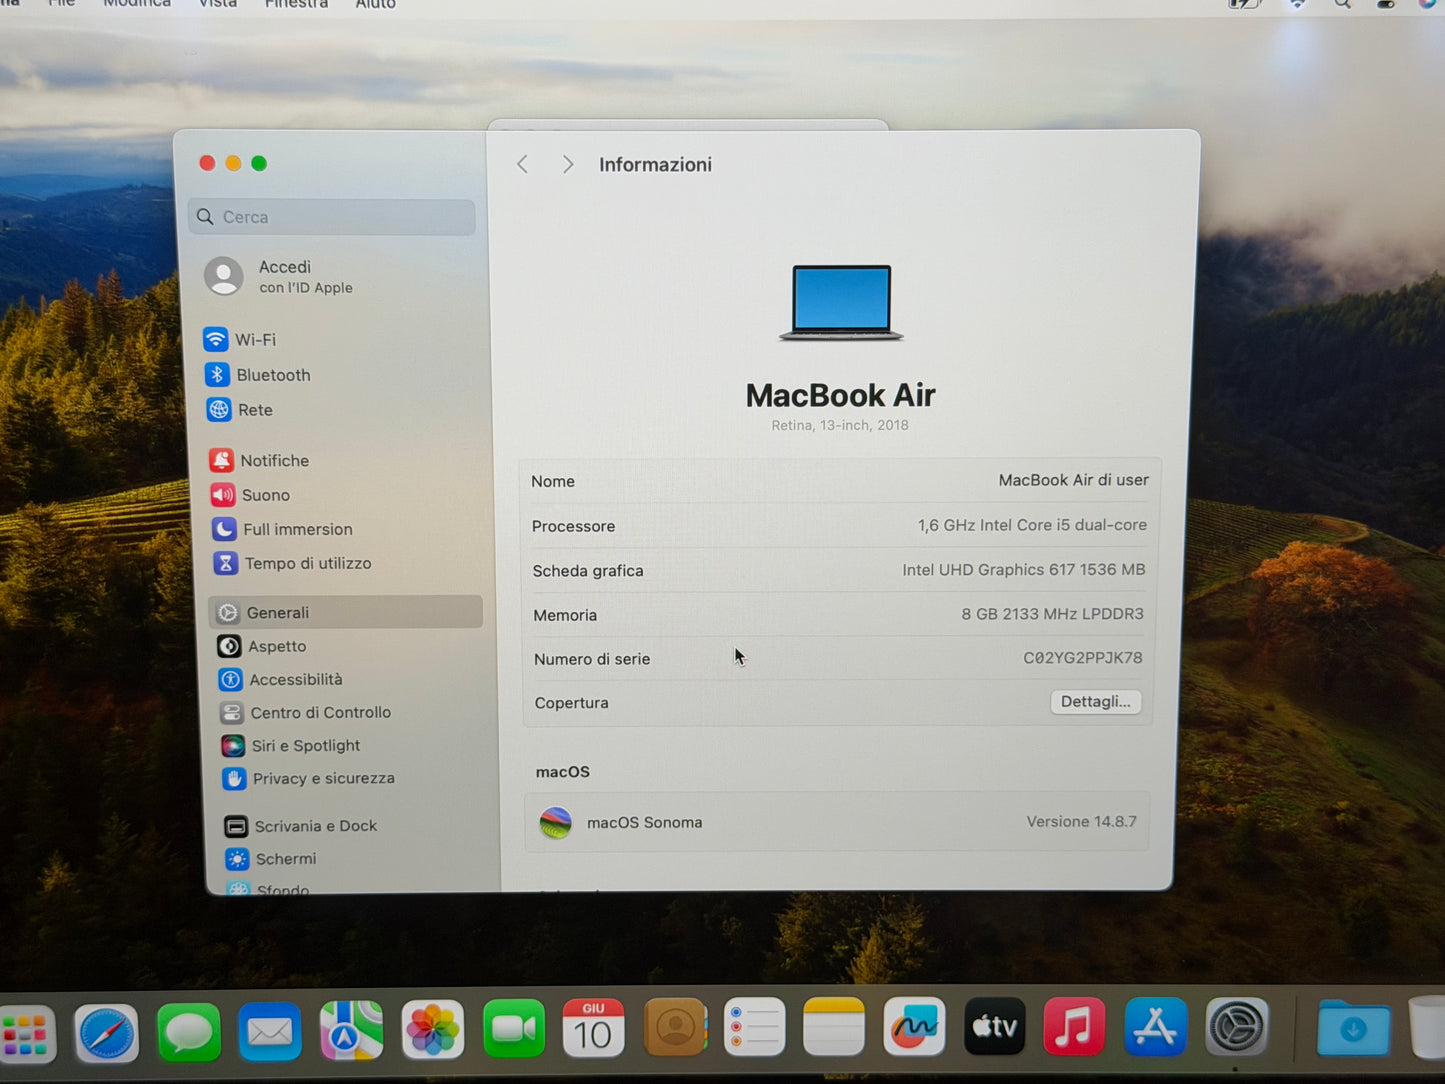
Task: Open Mail from the Dock
Action: coord(270,1031)
